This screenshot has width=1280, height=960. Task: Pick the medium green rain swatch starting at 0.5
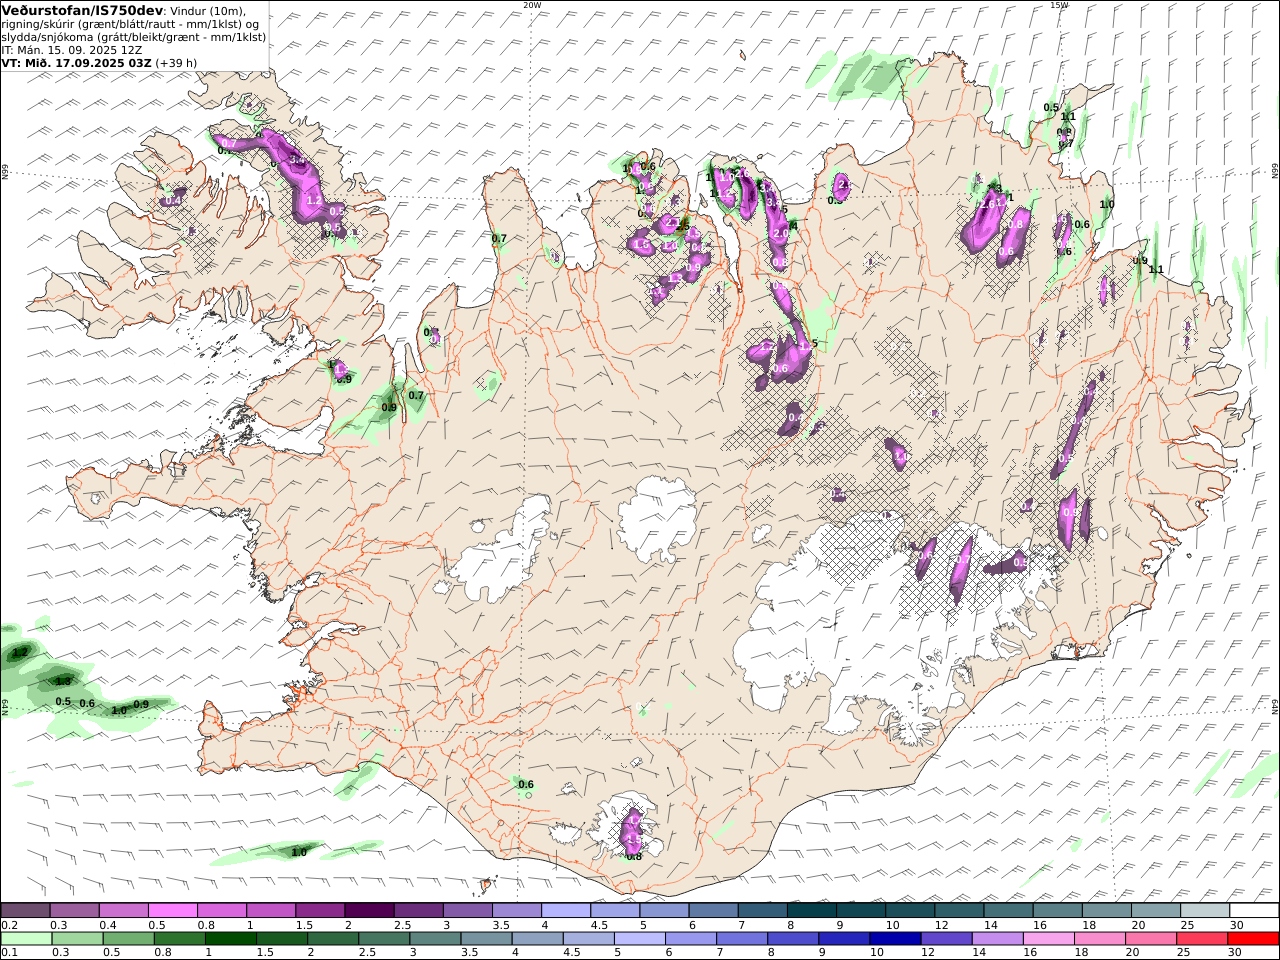128,938
